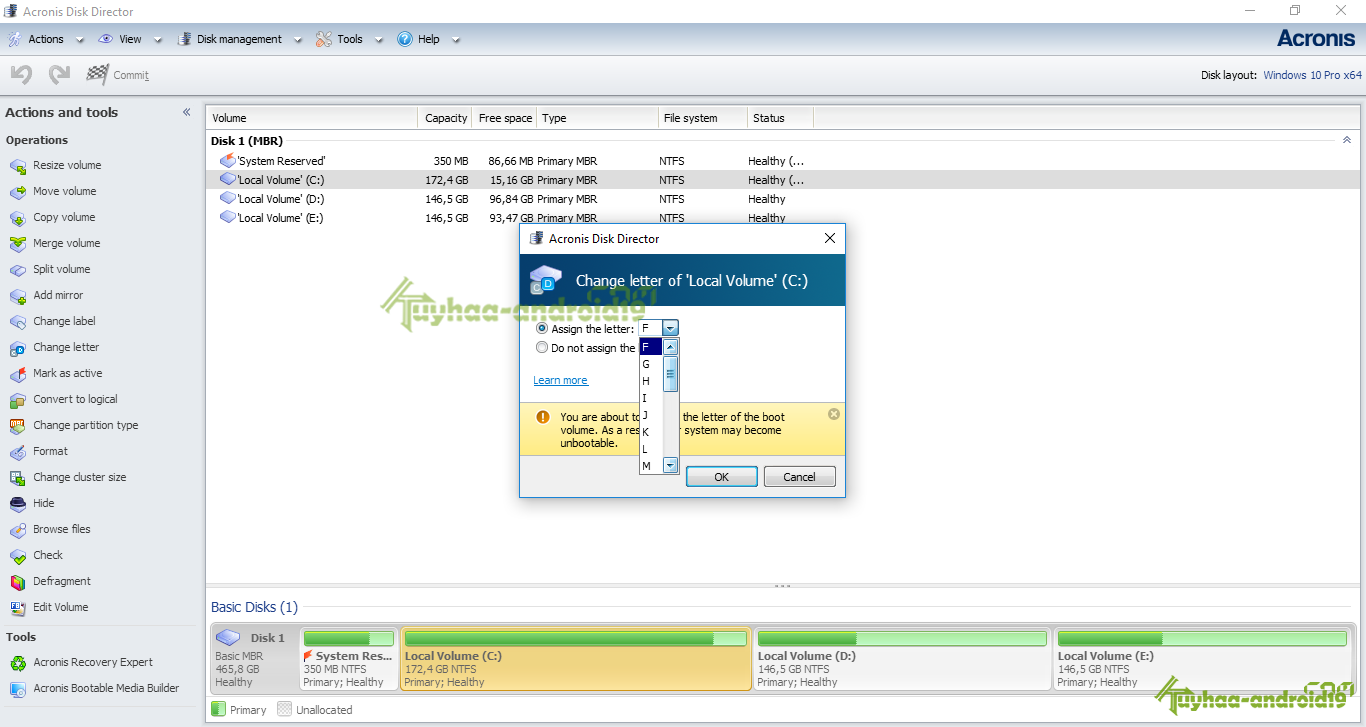Click the Change cluster size icon
Viewport: 1366px width, 727px height.
[x=17, y=478]
